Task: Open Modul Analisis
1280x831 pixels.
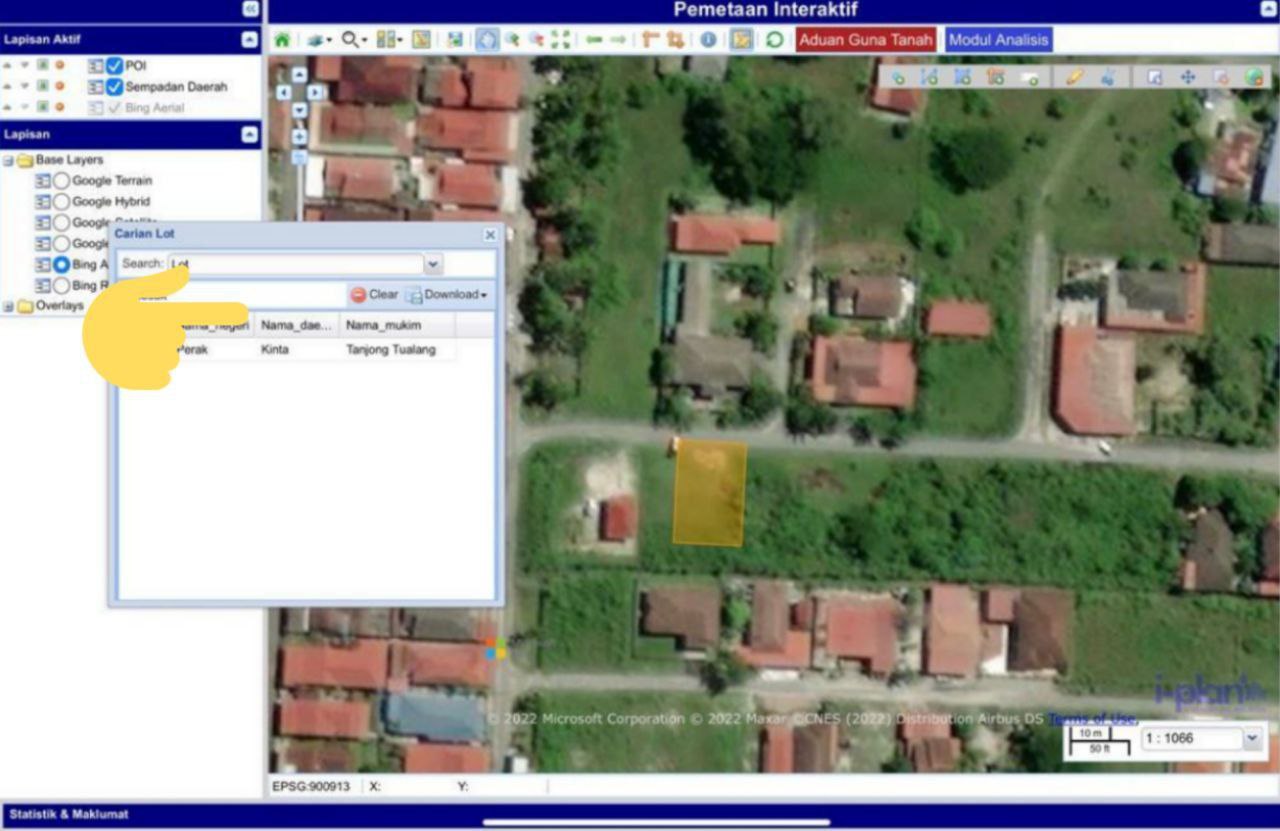Action: 998,40
